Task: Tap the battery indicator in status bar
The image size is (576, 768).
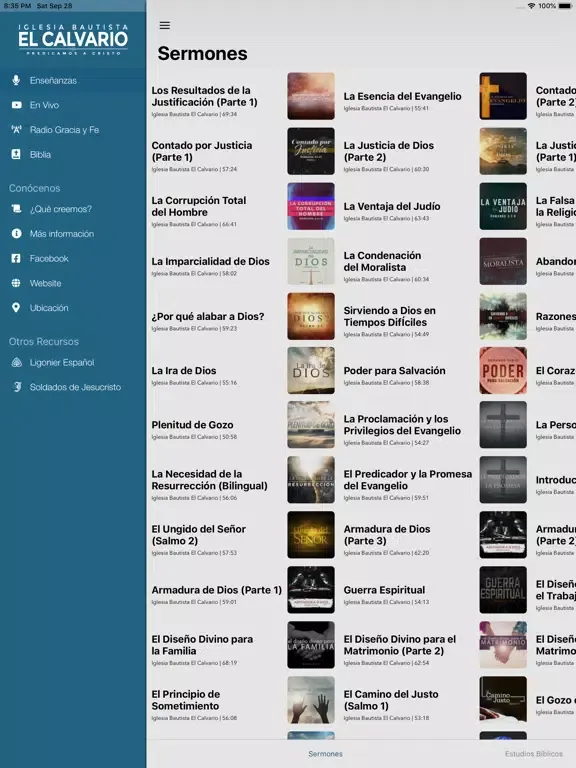Action: [565, 6]
